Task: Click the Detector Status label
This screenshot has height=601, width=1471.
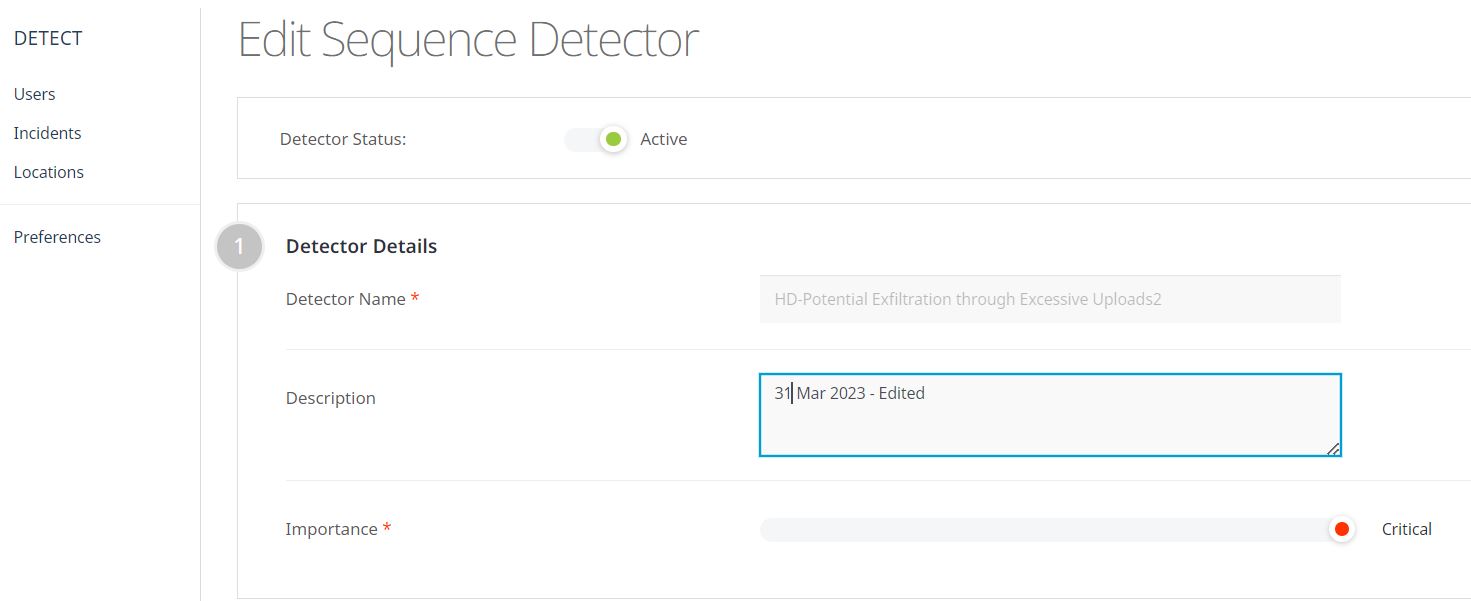Action: tap(343, 139)
